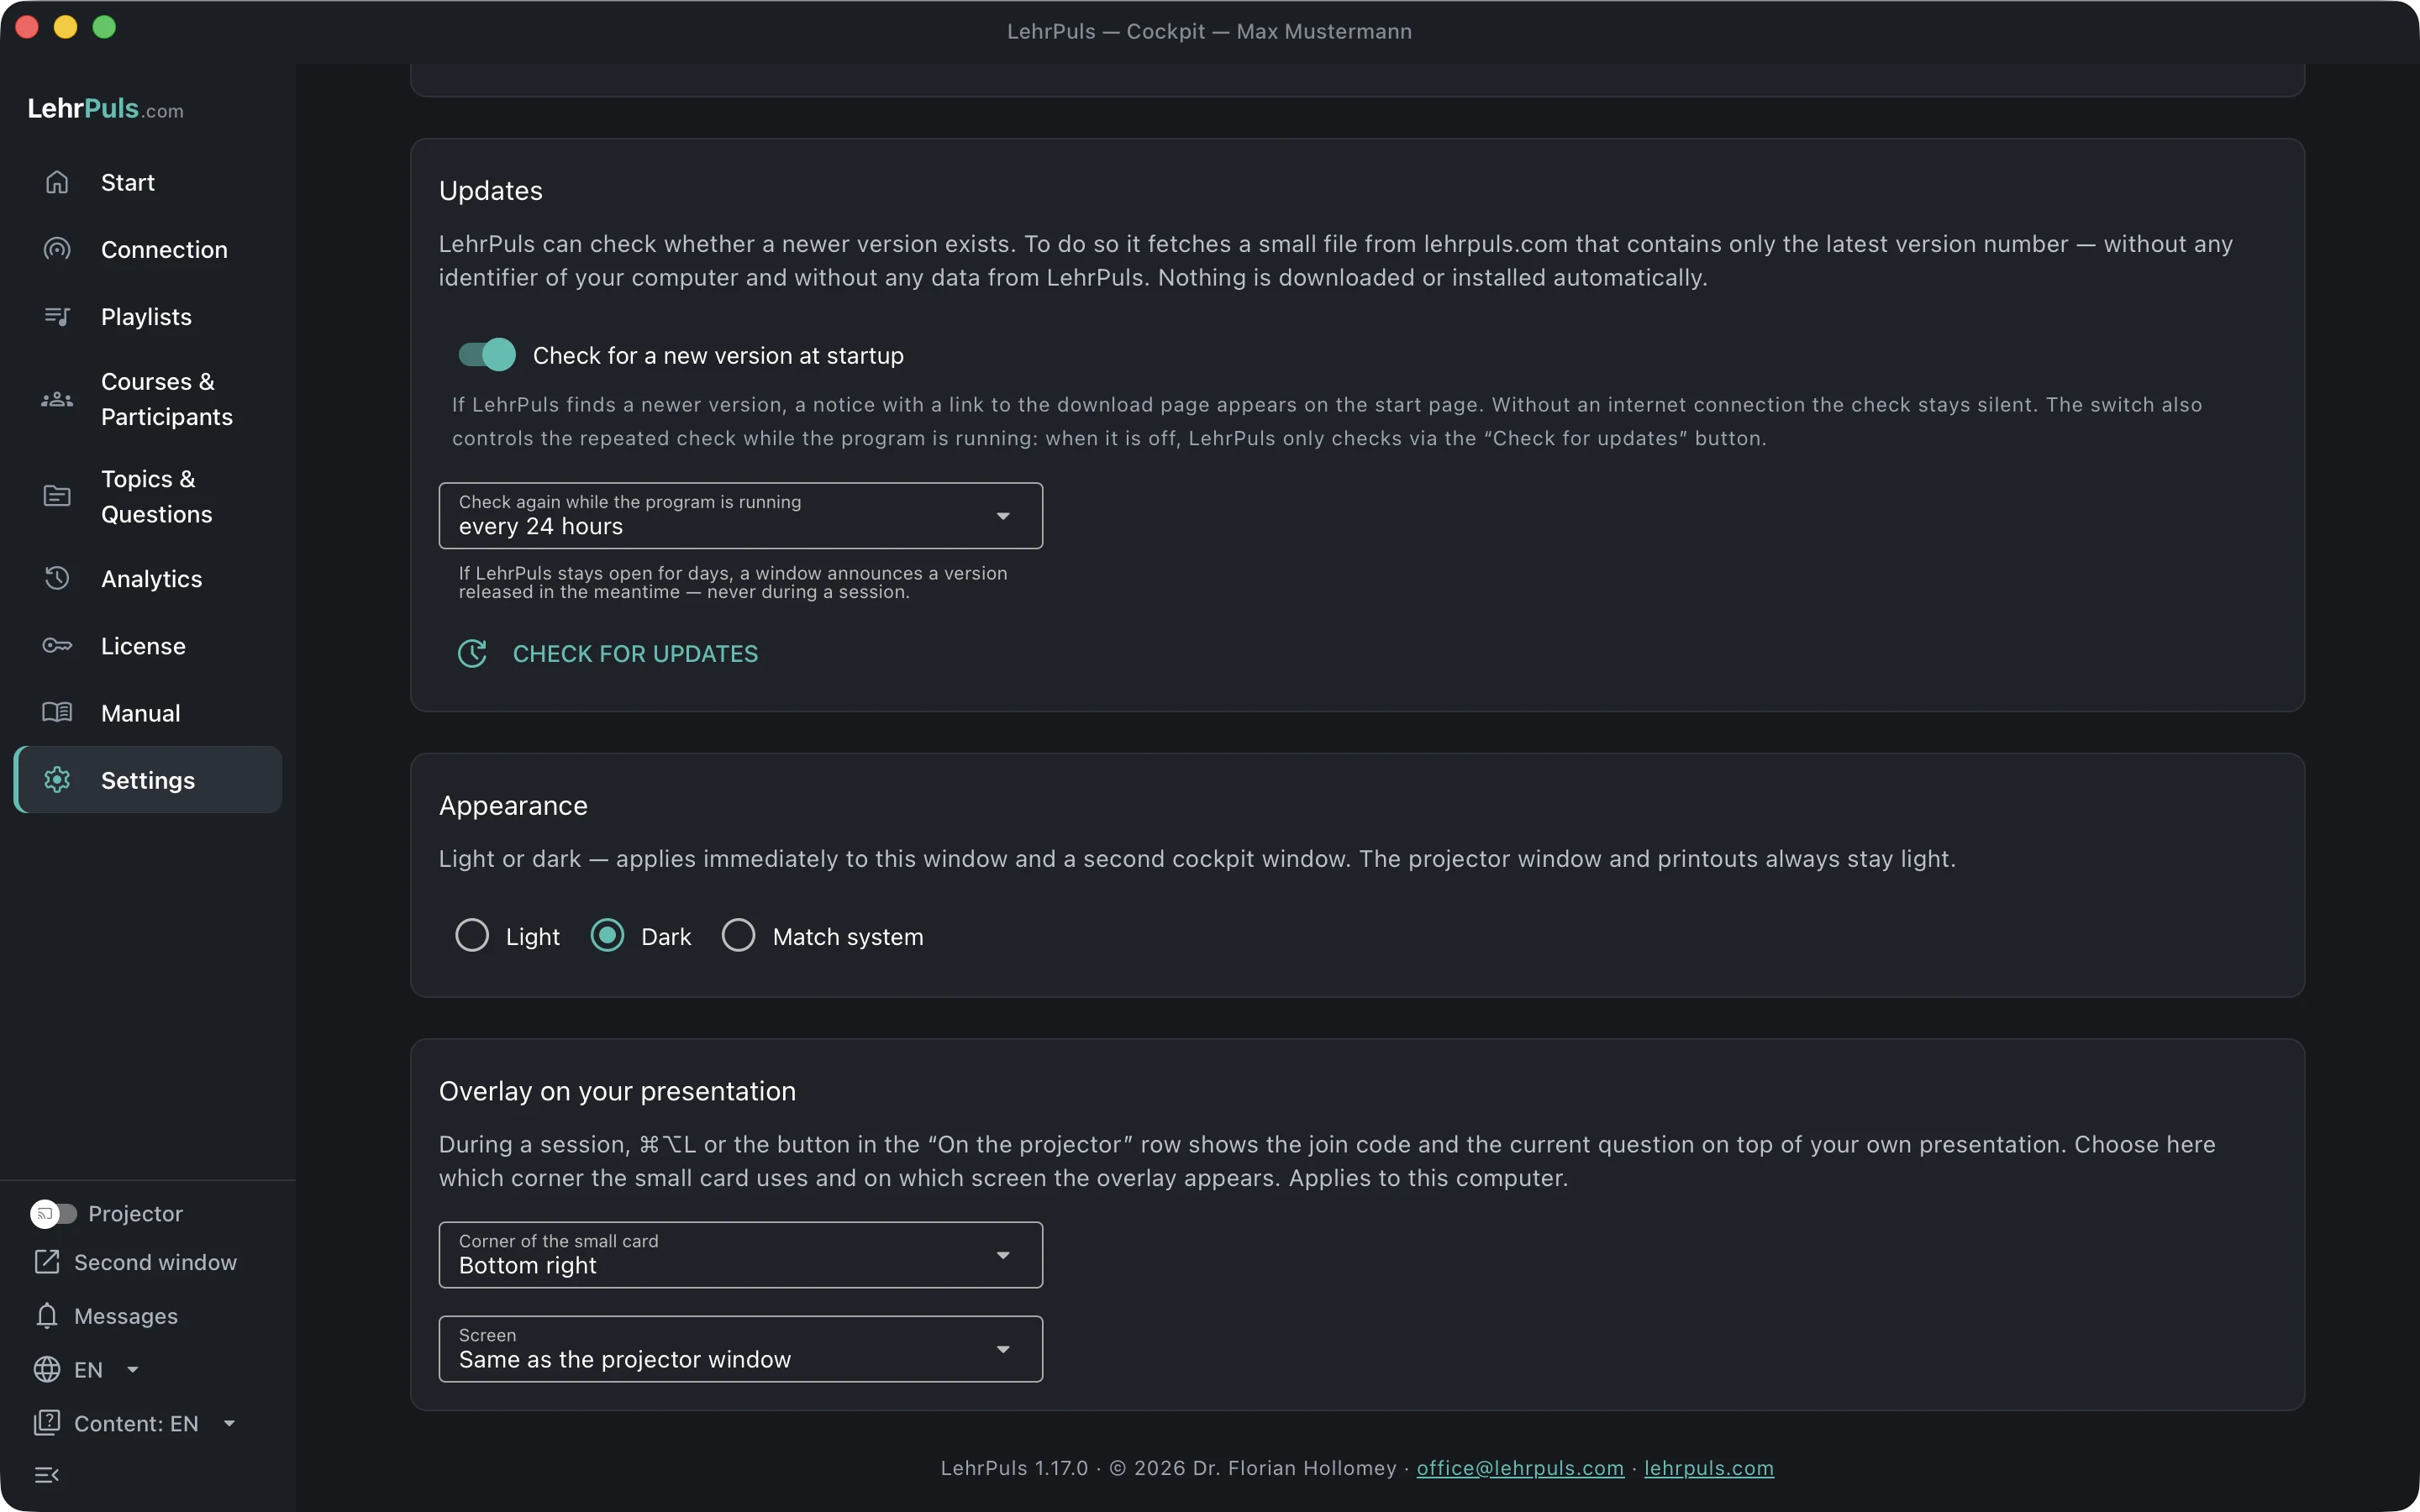Viewport: 2420px width, 1512px height.
Task: Open the Screen dropdown
Action: pos(741,1348)
